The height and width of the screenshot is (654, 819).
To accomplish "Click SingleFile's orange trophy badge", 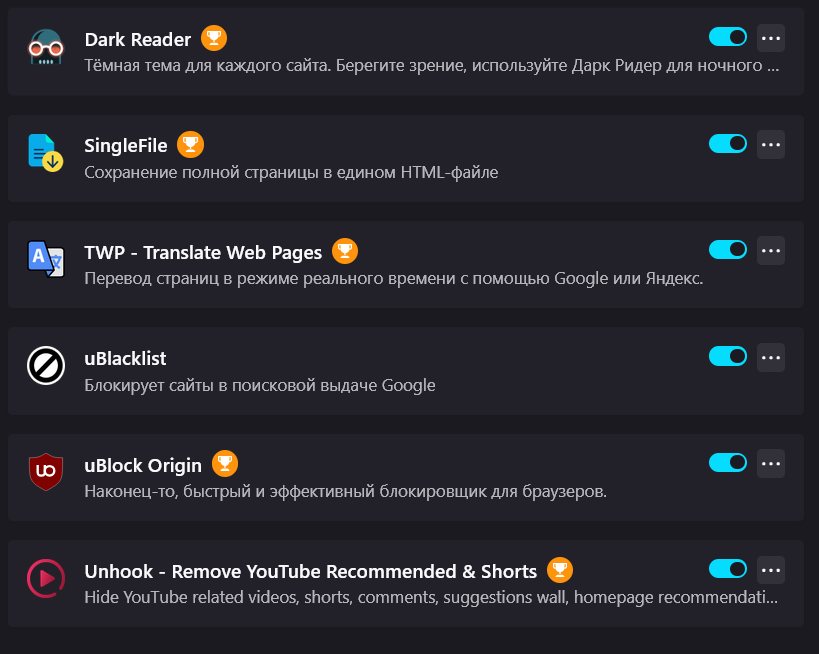I will [x=191, y=144].
